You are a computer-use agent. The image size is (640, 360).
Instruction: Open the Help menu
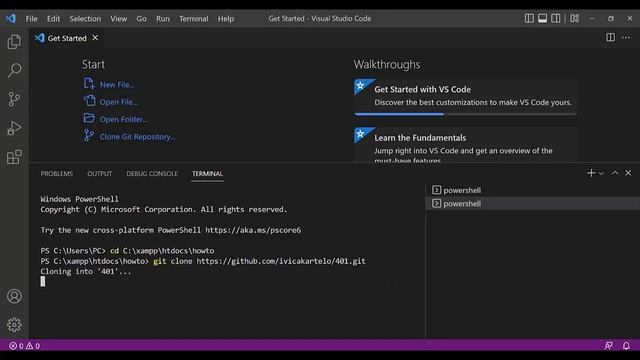click(226, 19)
